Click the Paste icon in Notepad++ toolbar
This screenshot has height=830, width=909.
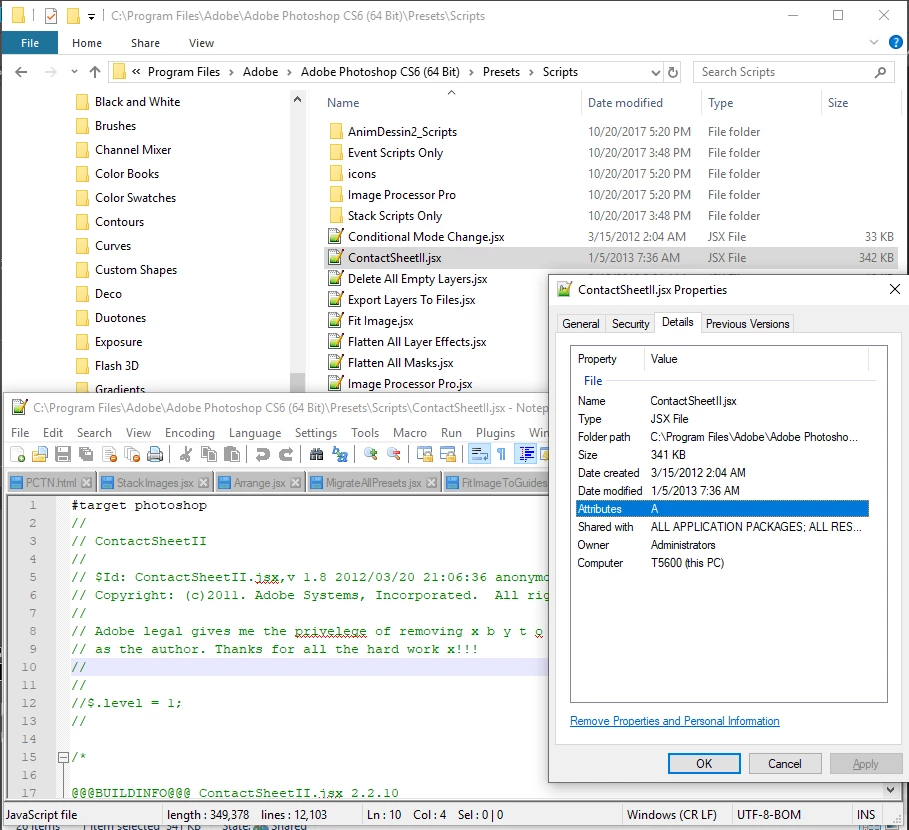[x=232, y=454]
